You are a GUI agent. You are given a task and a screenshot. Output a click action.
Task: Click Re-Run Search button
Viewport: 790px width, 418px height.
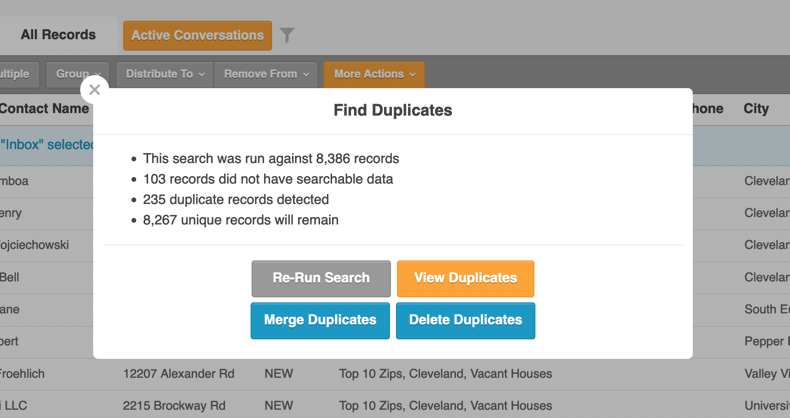(x=321, y=278)
